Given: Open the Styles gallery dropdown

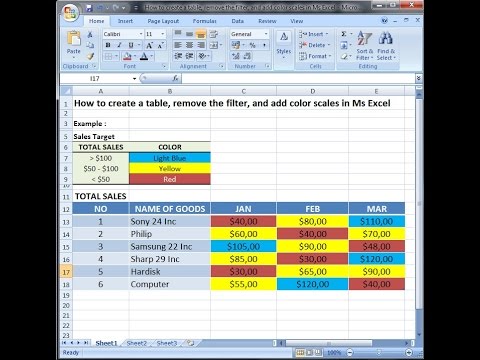Looking at the screenshot, I should pyautogui.click(x=284, y=46).
